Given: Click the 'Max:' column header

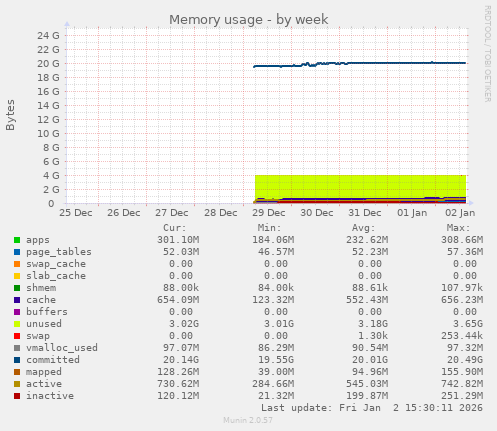Looking at the screenshot, I should click(x=458, y=228).
